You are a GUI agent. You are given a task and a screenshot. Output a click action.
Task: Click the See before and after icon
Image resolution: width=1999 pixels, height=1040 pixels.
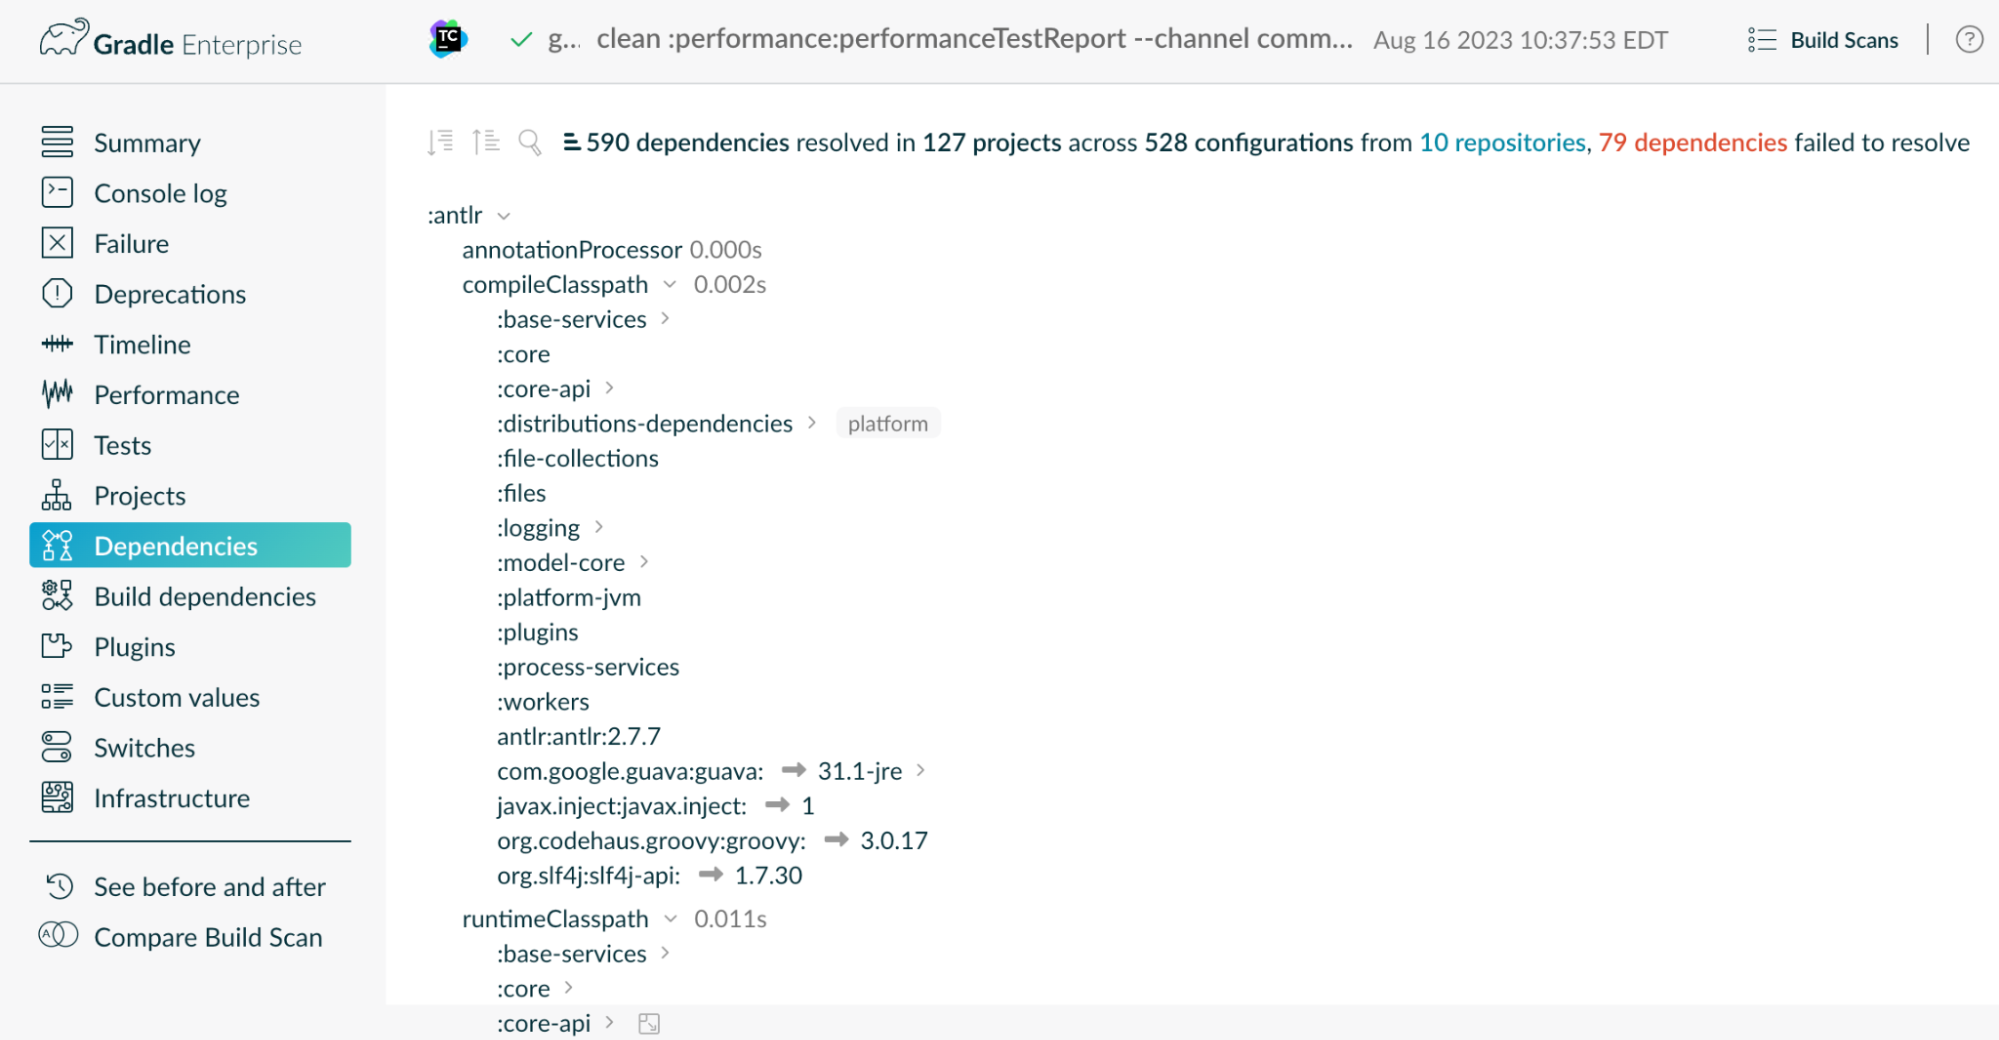(x=59, y=886)
